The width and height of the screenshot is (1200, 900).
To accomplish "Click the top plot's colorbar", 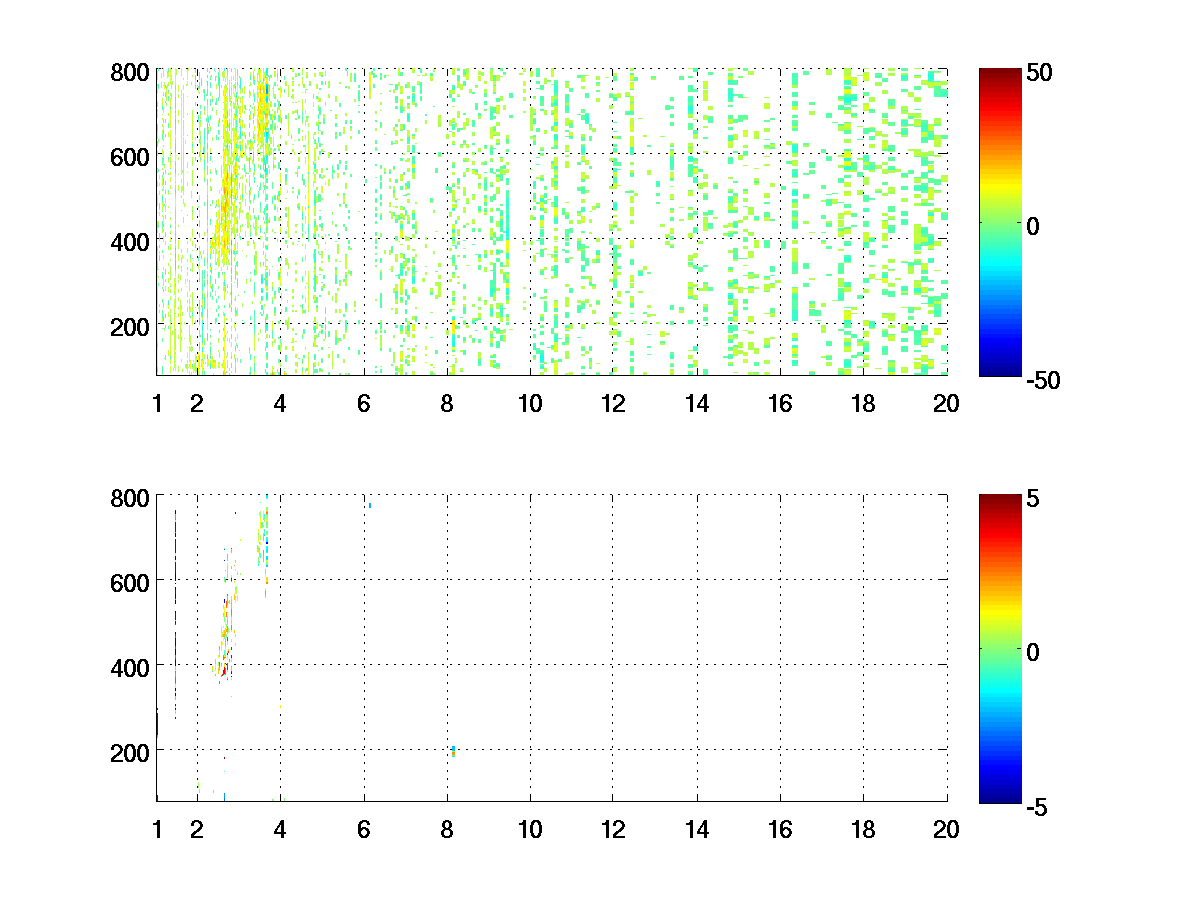I will [1000, 222].
